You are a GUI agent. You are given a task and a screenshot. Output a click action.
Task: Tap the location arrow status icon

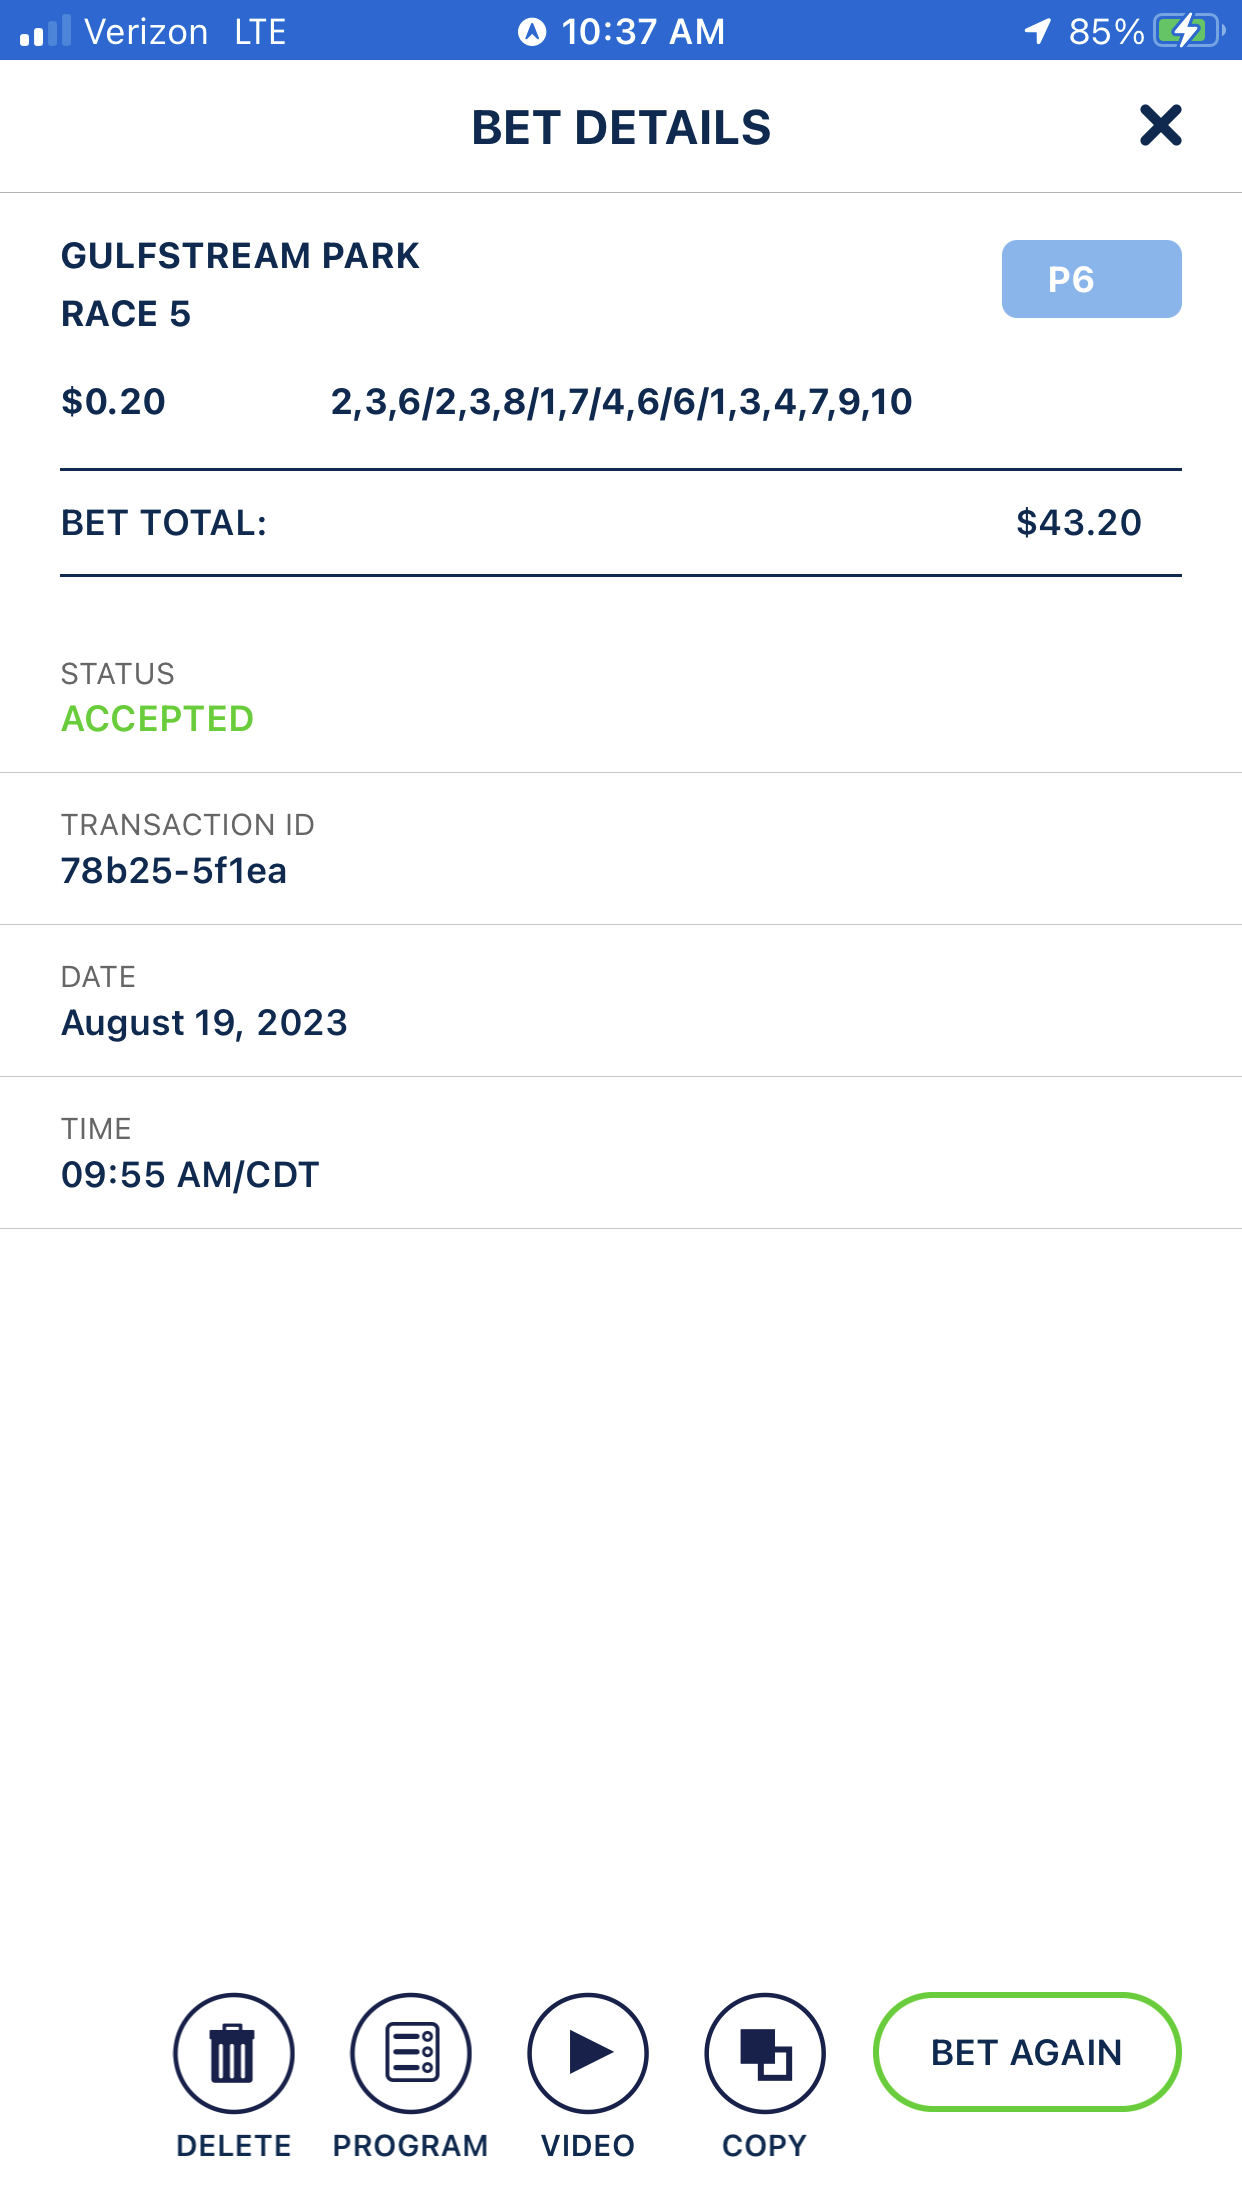[1038, 31]
